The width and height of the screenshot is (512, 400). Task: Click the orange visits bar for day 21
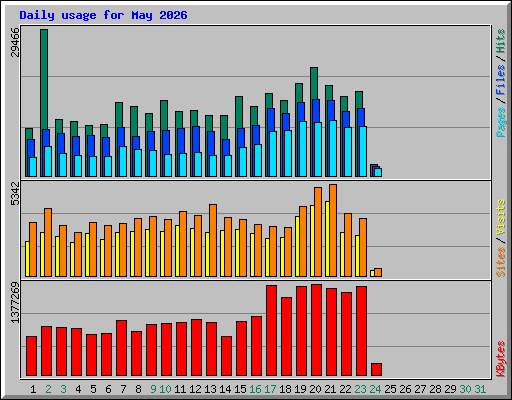(x=333, y=230)
